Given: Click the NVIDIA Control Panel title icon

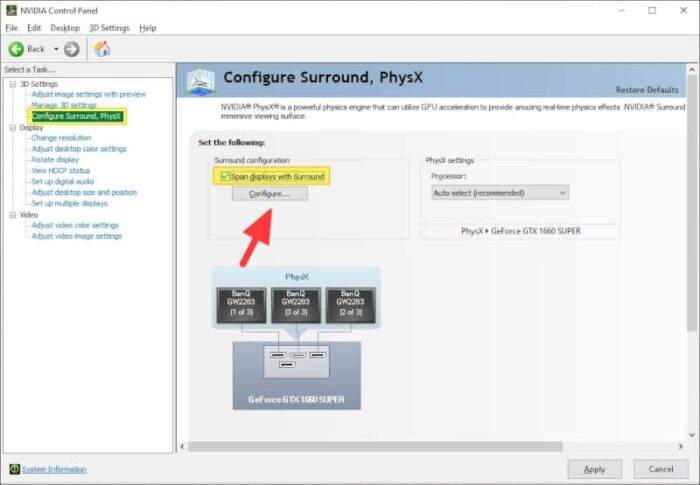Looking at the screenshot, I should [x=12, y=10].
